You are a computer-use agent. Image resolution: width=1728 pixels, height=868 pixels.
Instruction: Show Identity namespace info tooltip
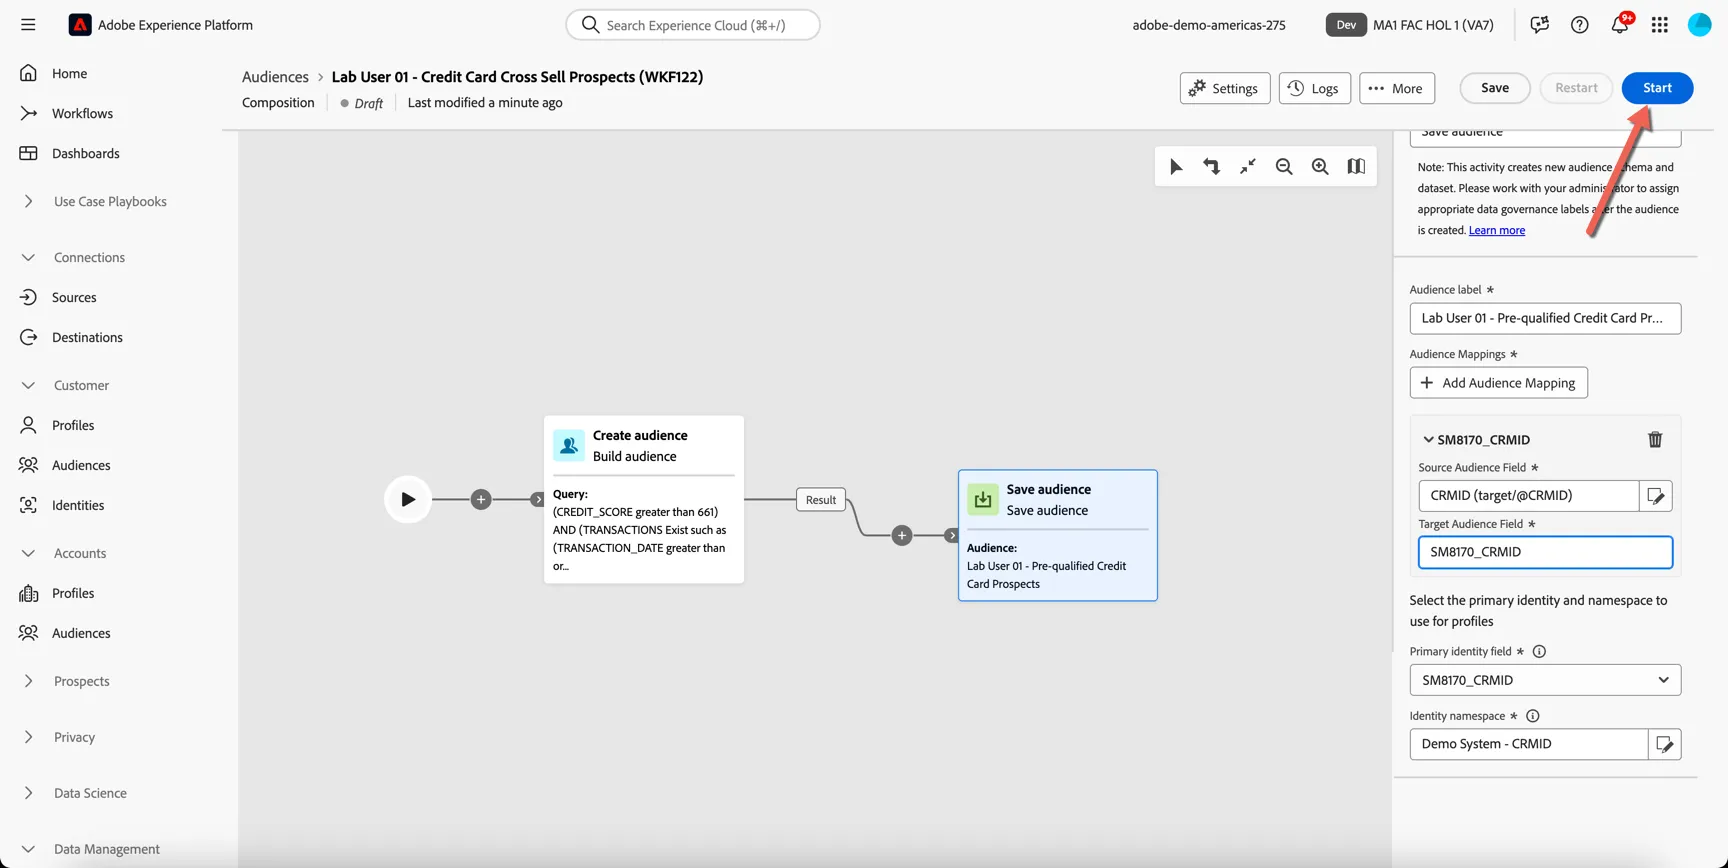pyautogui.click(x=1532, y=716)
